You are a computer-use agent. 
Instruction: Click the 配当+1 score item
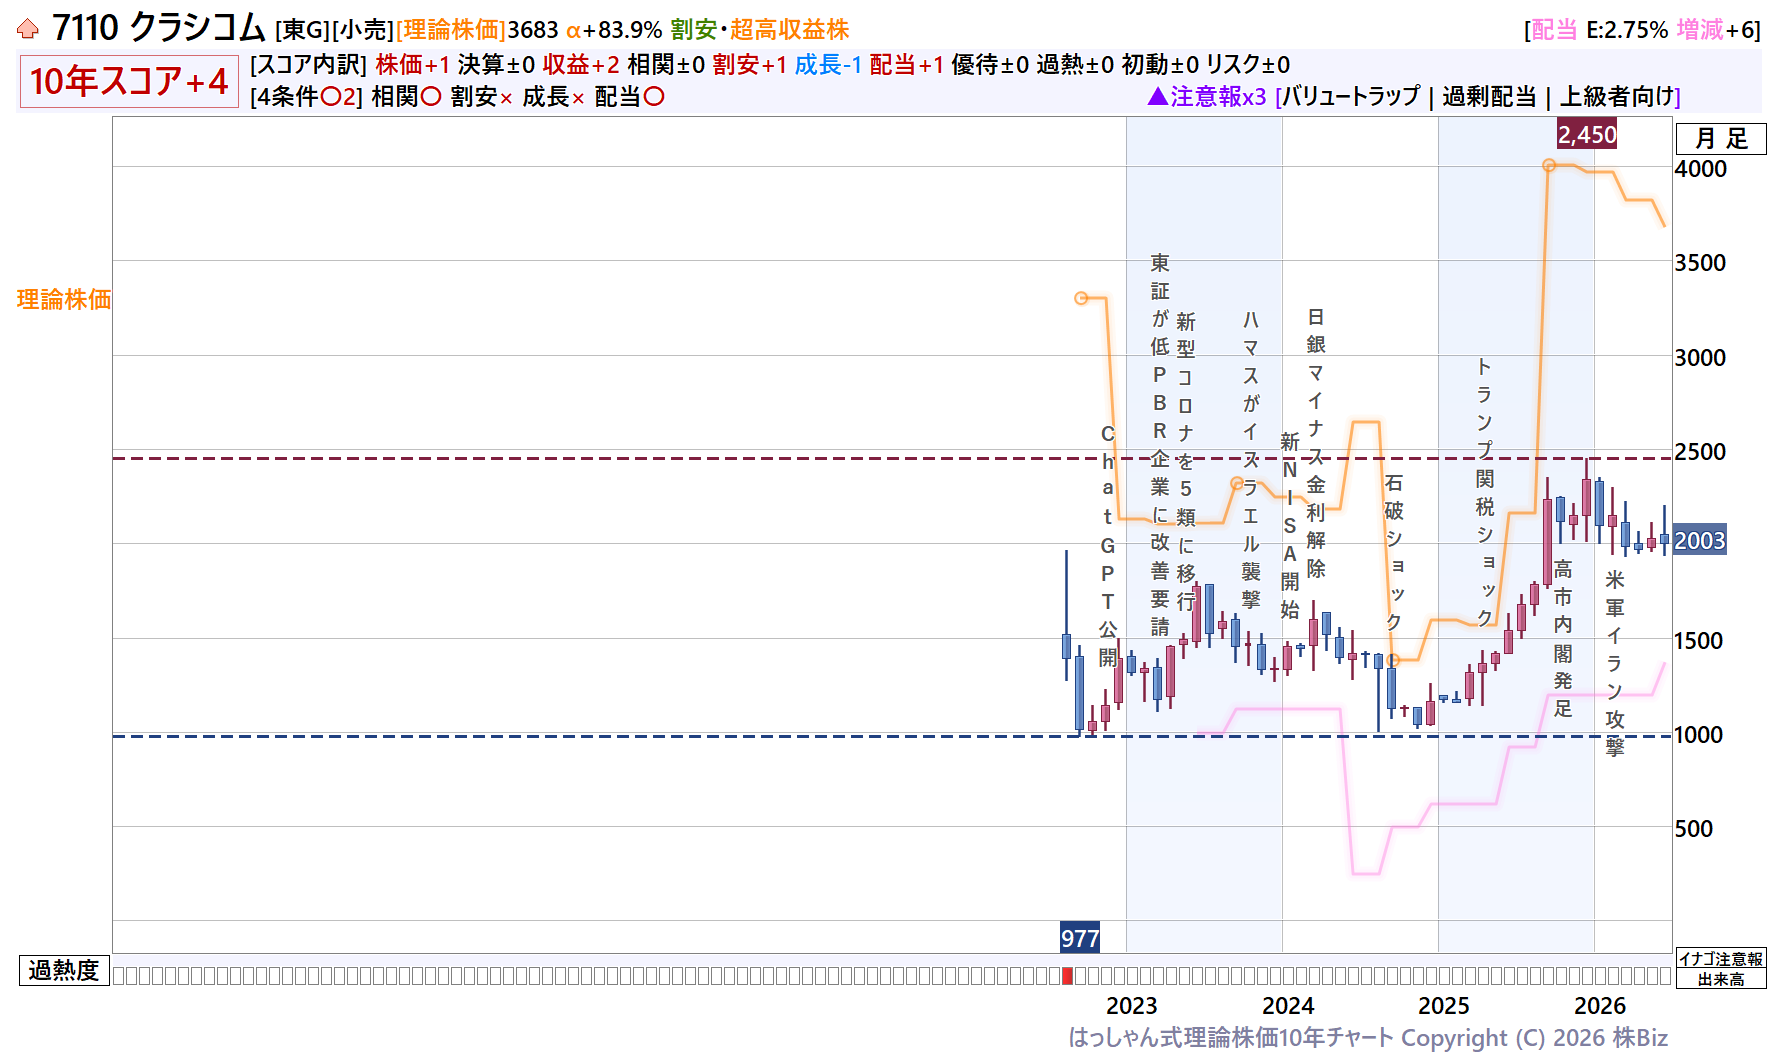(x=907, y=65)
